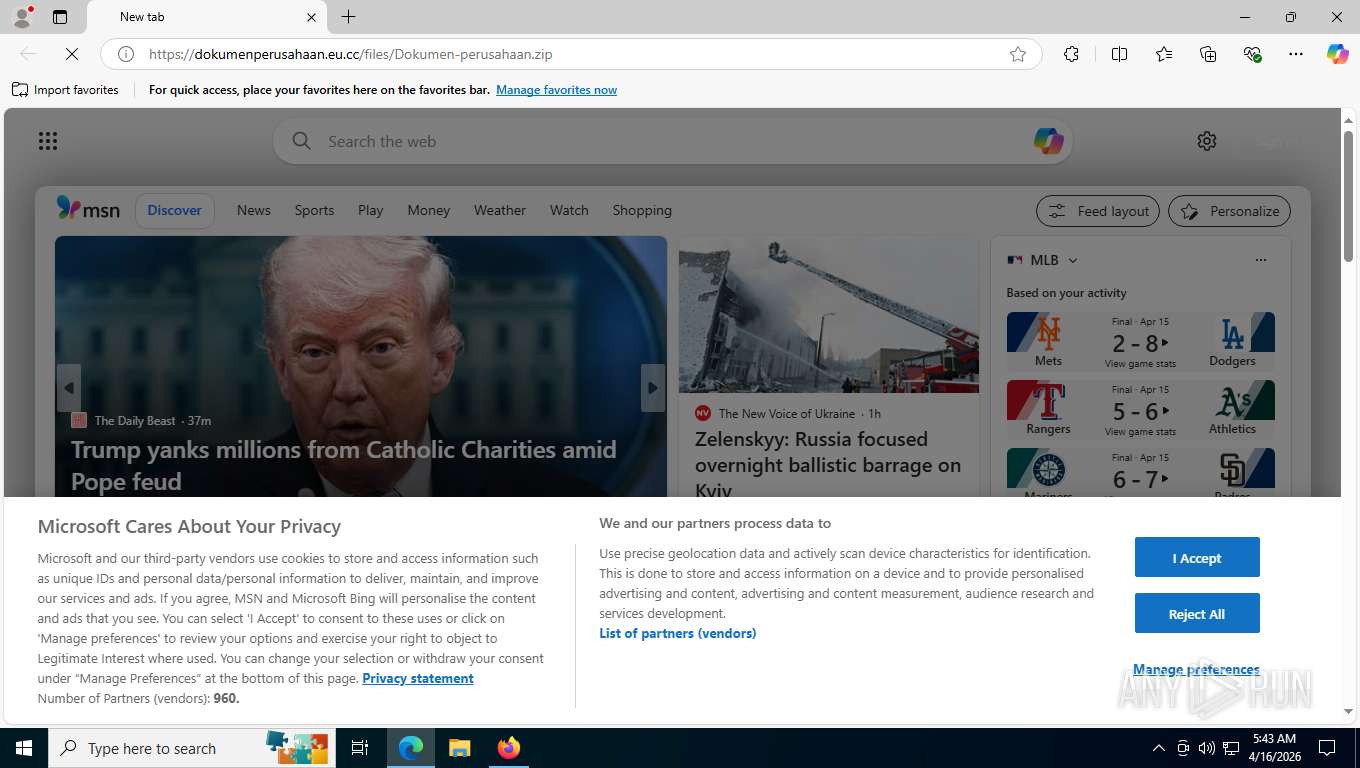This screenshot has width=1360, height=768.
Task: Open Task View on taskbar
Action: [361, 748]
